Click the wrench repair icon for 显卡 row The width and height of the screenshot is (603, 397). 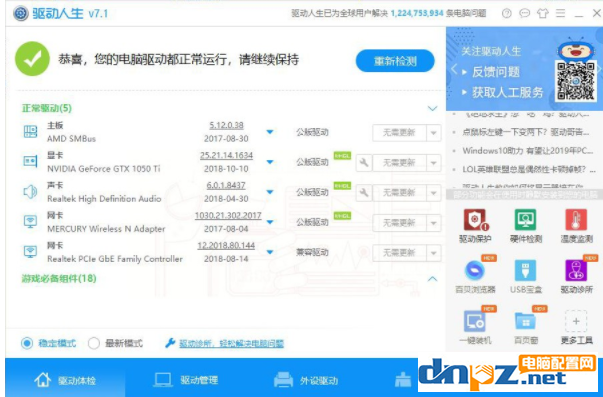(x=364, y=163)
